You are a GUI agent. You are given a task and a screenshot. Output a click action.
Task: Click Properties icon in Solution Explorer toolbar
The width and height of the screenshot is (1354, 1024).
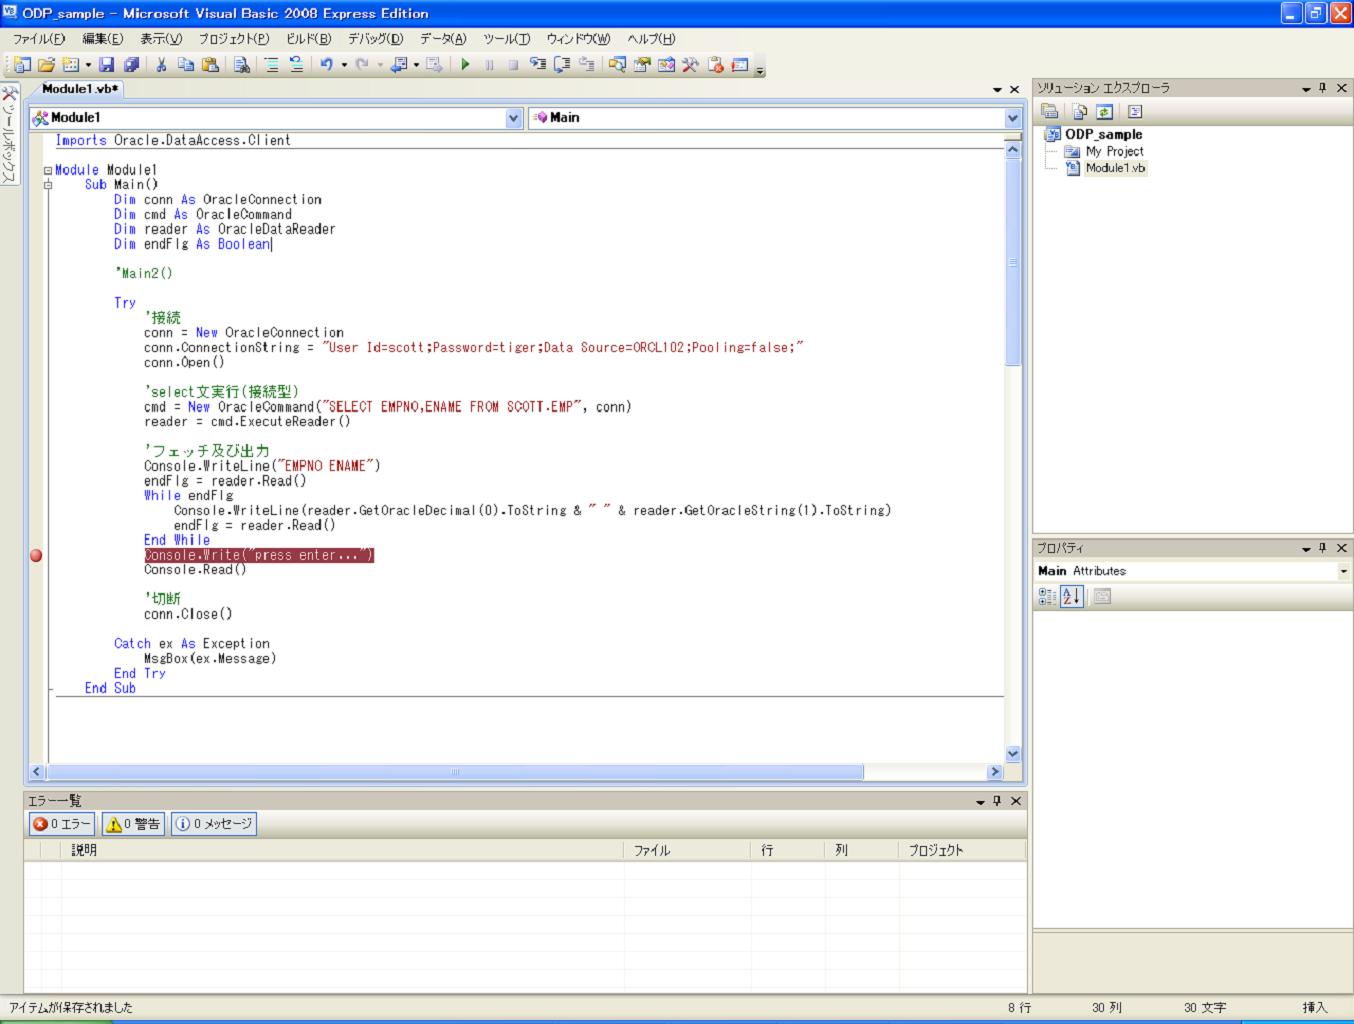tap(1049, 112)
